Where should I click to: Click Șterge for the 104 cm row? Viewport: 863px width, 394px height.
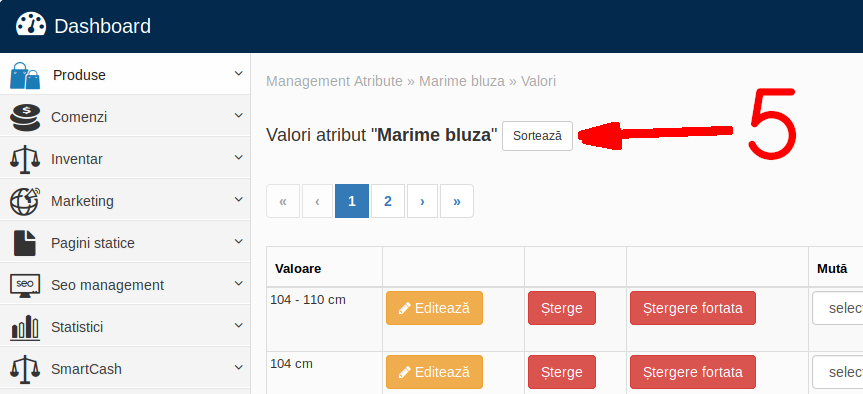(562, 372)
